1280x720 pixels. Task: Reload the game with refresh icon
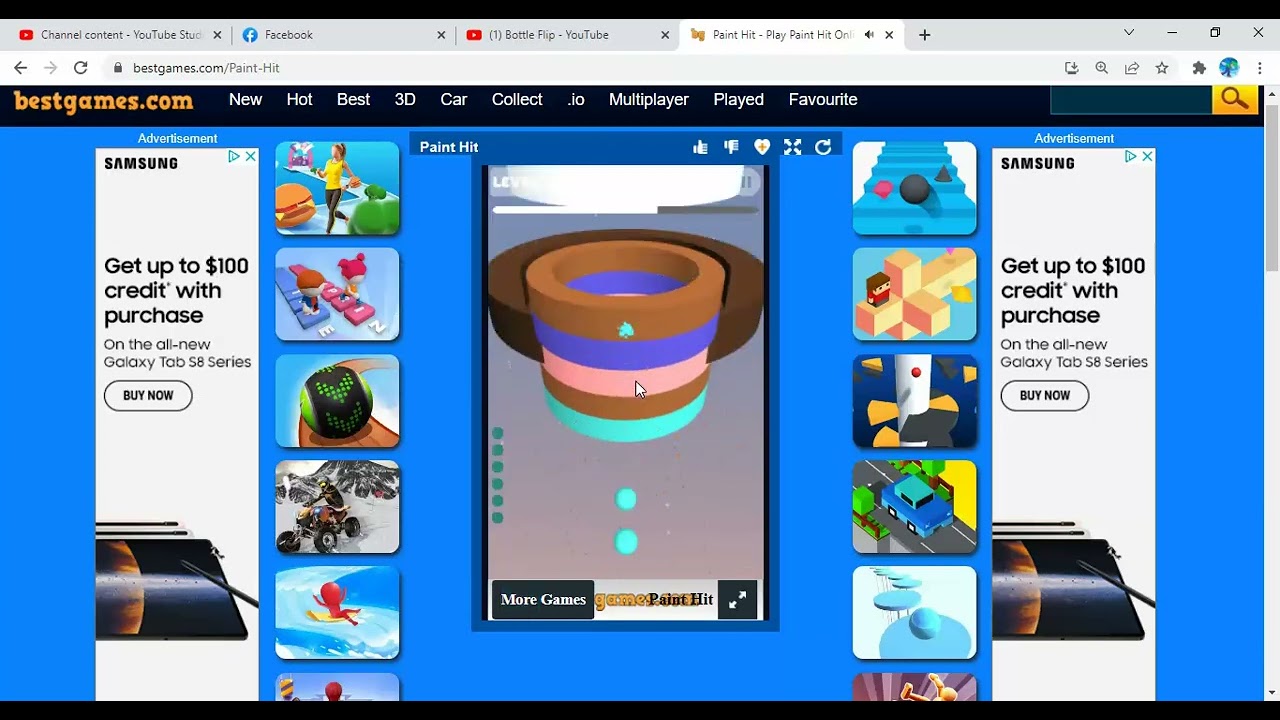(x=823, y=147)
